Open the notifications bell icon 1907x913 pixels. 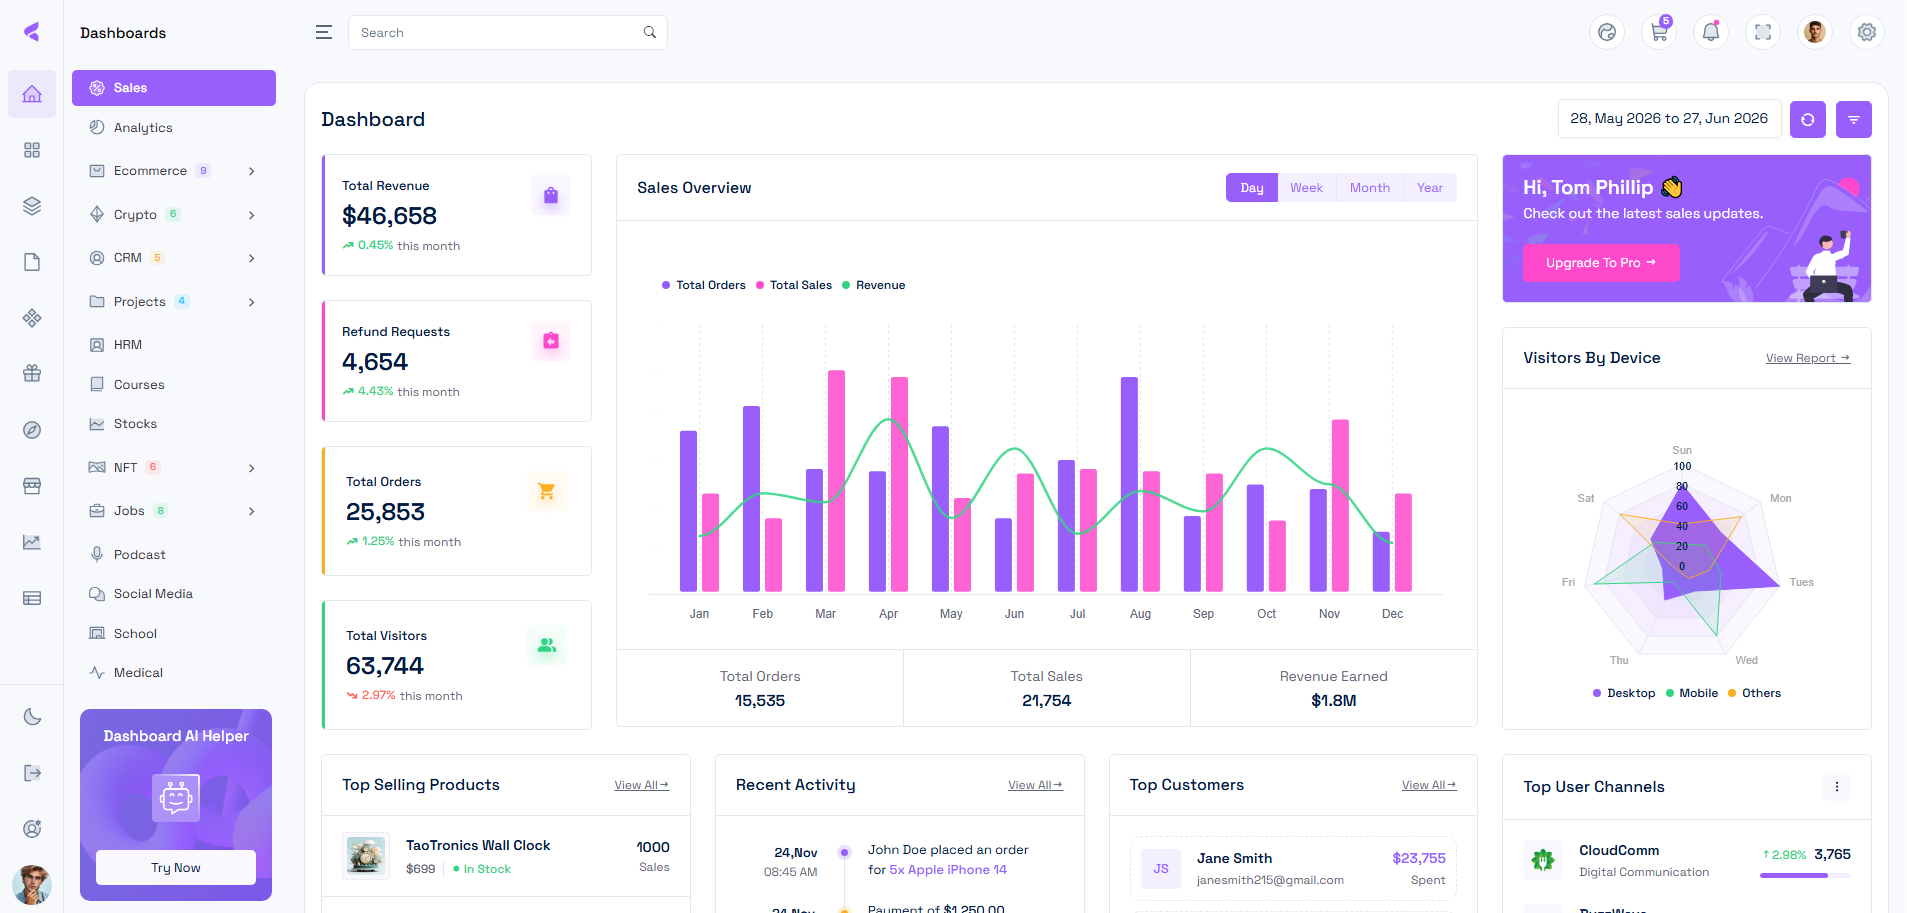coord(1711,32)
